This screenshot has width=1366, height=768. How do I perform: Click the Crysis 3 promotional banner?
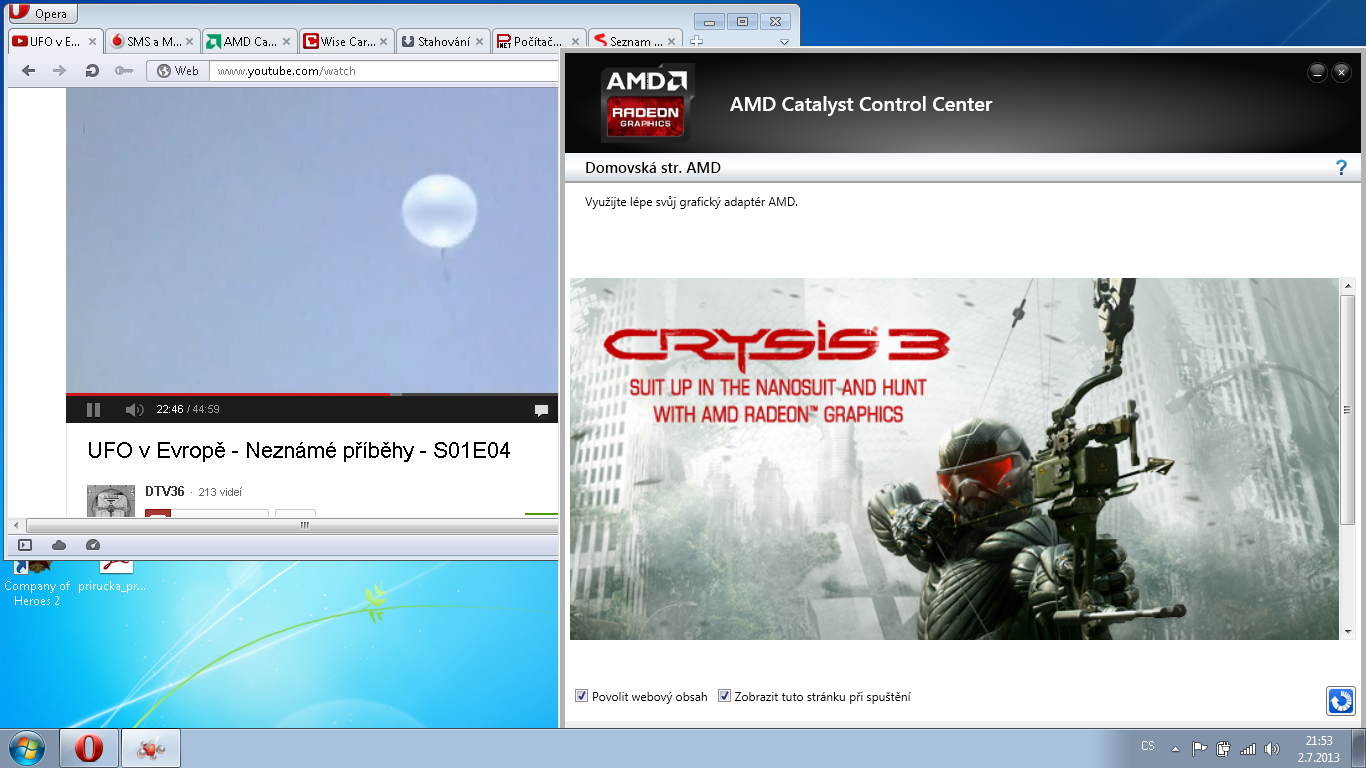pyautogui.click(x=954, y=459)
